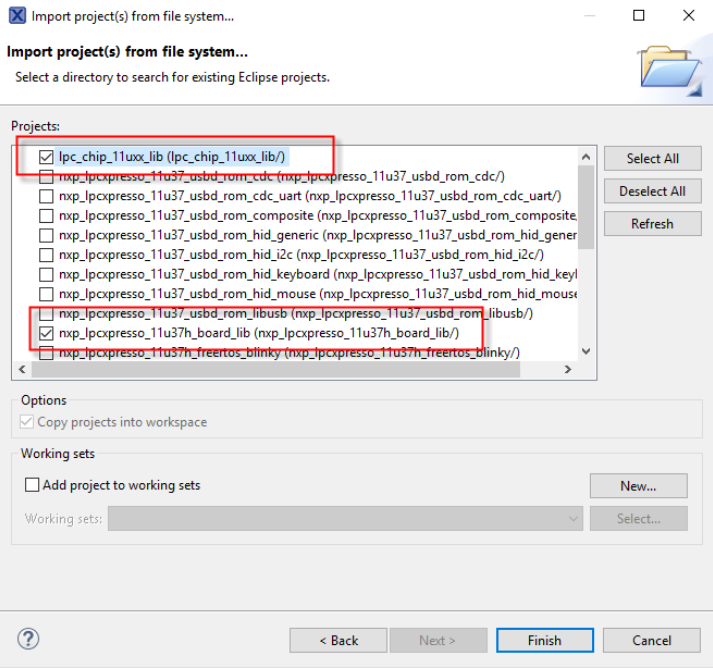This screenshot has width=713, height=668.
Task: Click the Next > button
Action: tap(438, 640)
